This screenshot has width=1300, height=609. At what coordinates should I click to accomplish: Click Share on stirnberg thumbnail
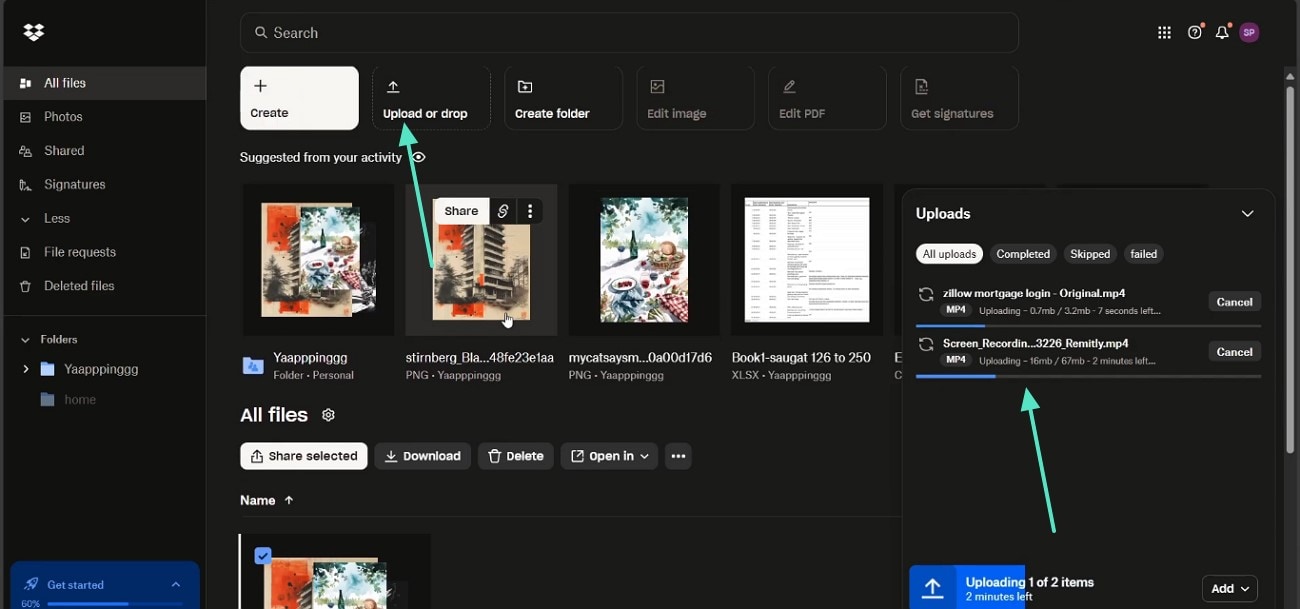461,211
